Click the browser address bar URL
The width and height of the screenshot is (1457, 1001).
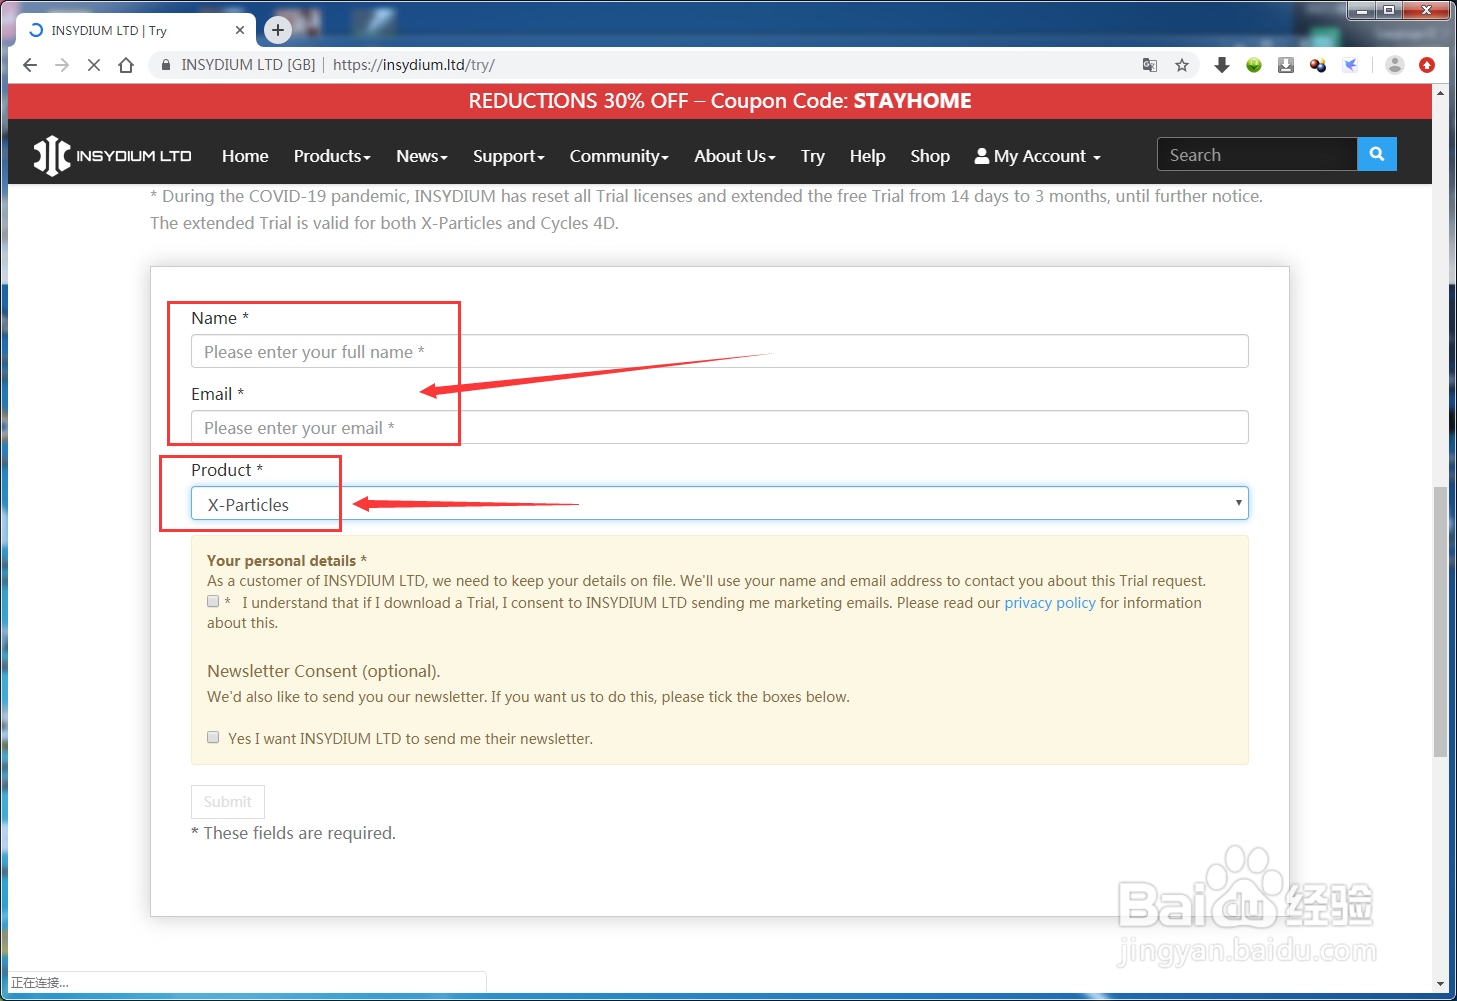pyautogui.click(x=414, y=65)
